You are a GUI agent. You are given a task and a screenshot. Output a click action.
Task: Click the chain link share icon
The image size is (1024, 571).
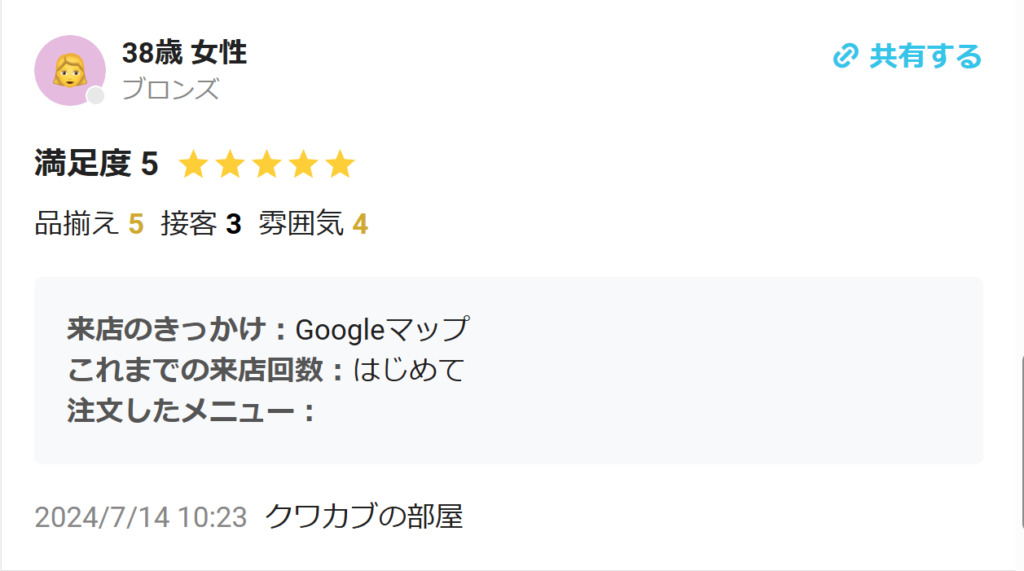point(845,56)
